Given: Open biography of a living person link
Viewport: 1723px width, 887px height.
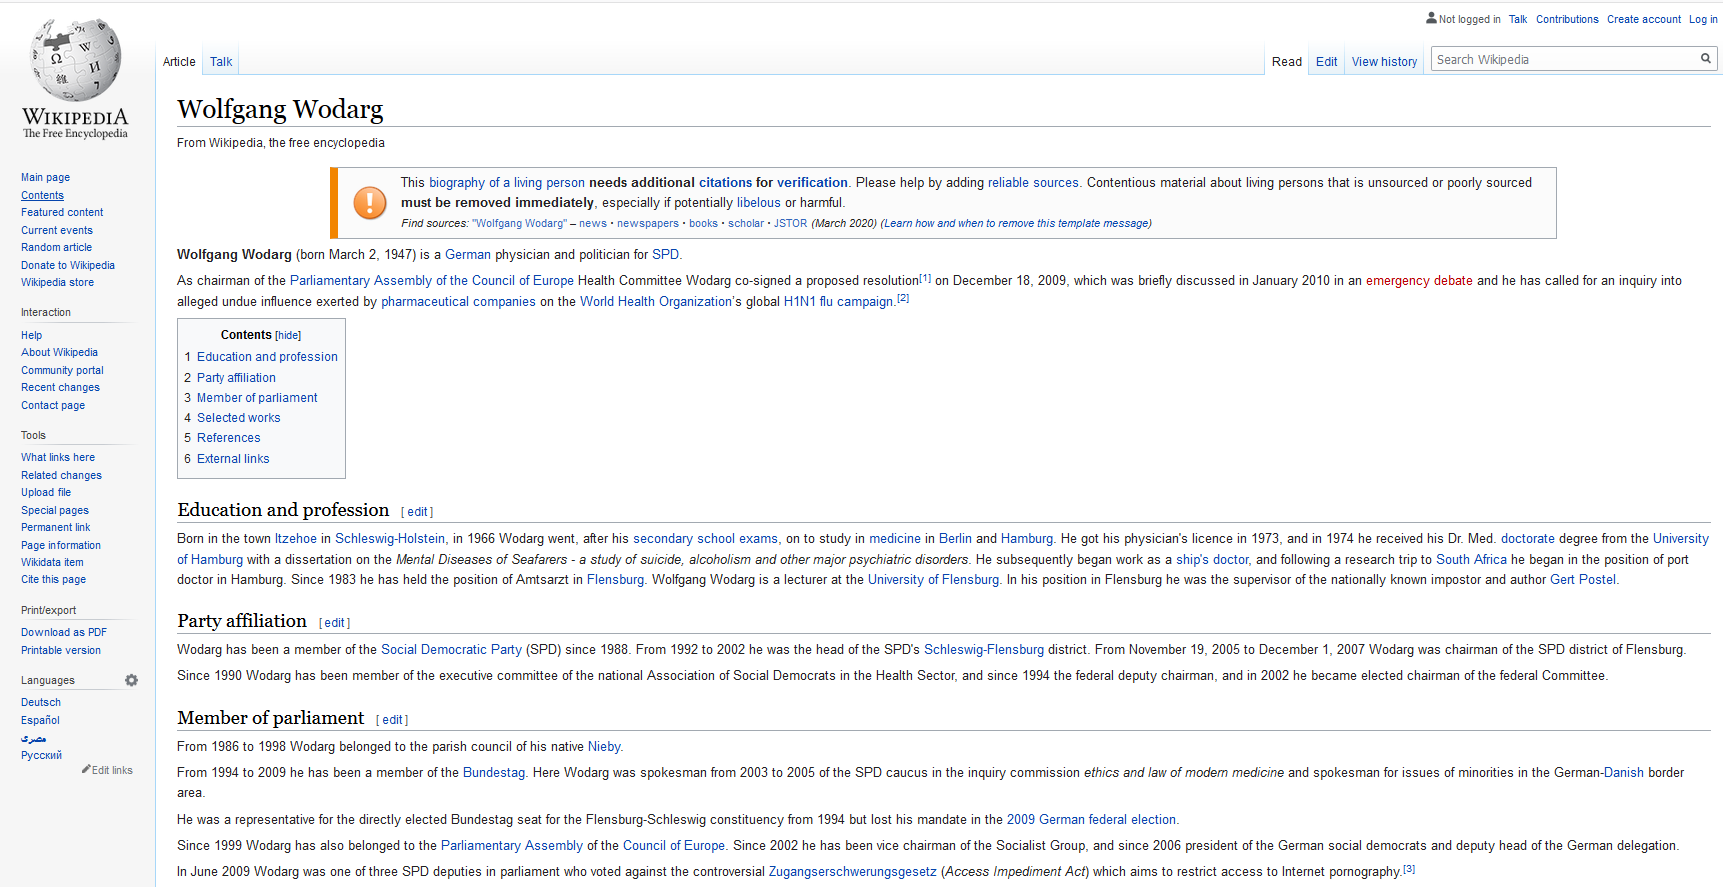Looking at the screenshot, I should (x=507, y=183).
